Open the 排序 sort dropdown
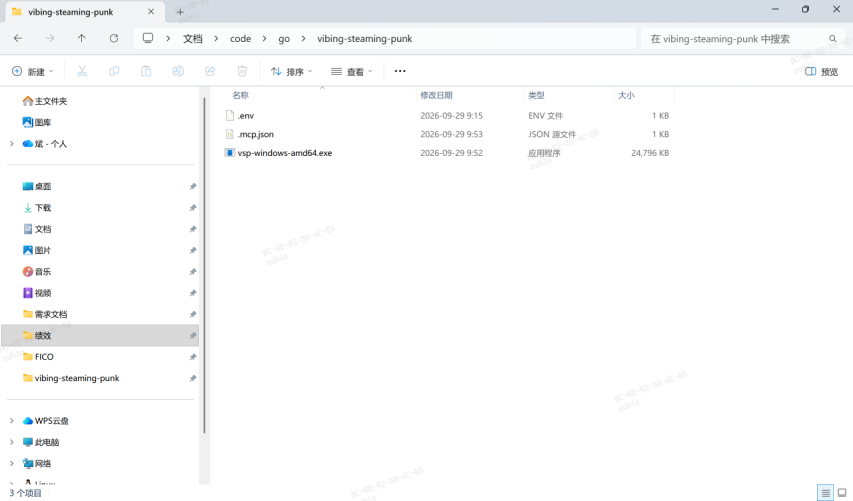Viewport: 853px width, 501px height. tap(292, 71)
